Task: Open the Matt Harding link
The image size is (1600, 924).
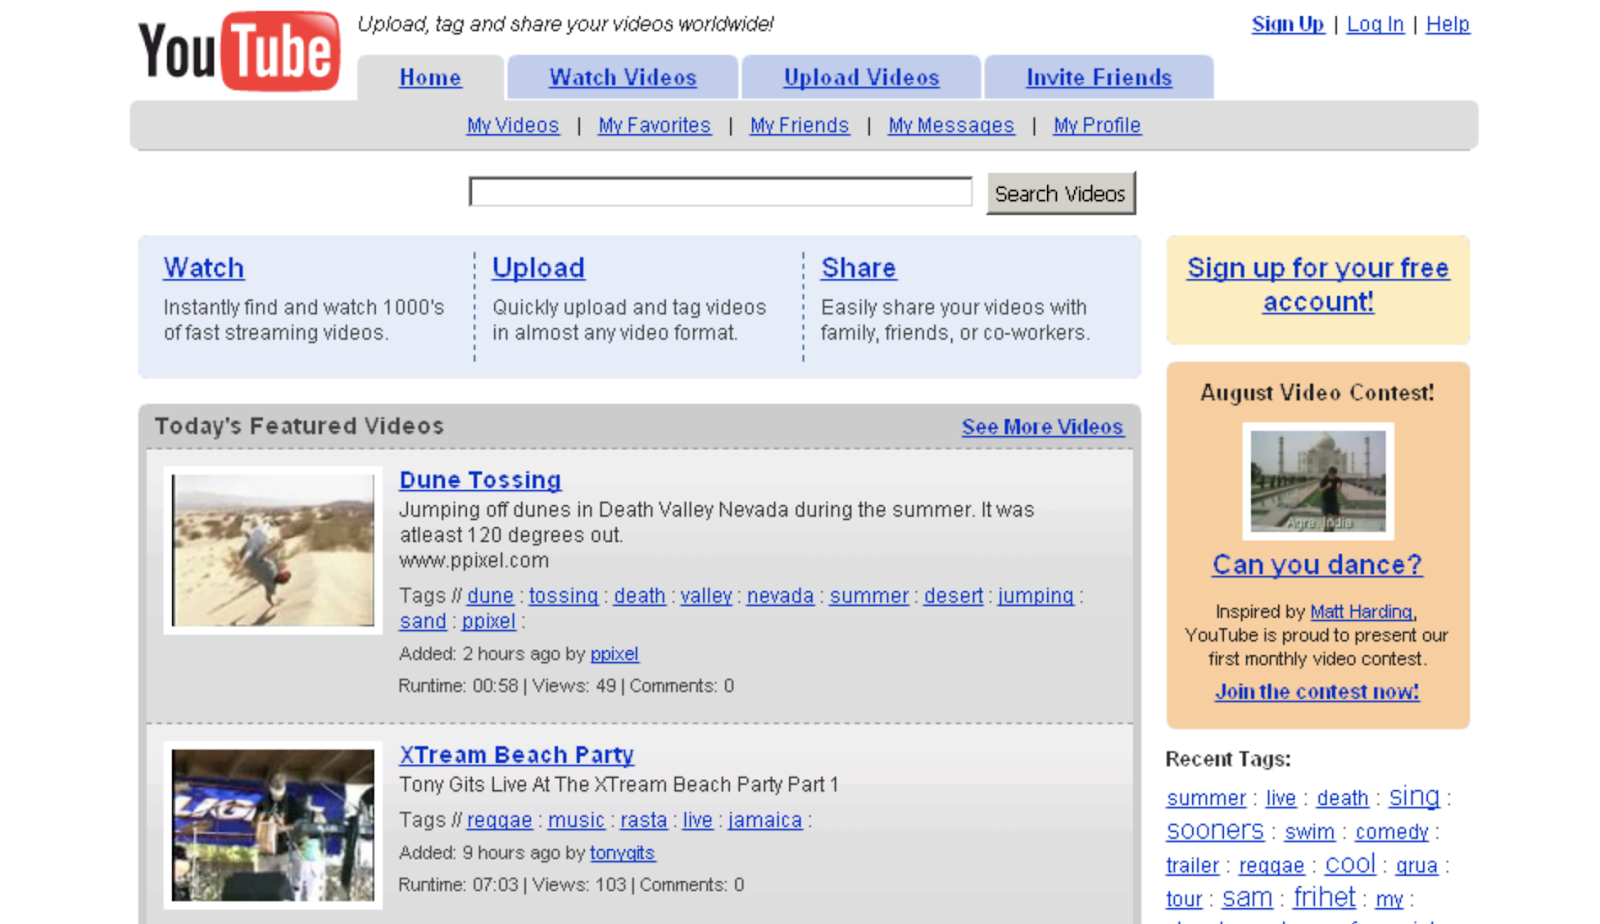Action: pyautogui.click(x=1362, y=612)
